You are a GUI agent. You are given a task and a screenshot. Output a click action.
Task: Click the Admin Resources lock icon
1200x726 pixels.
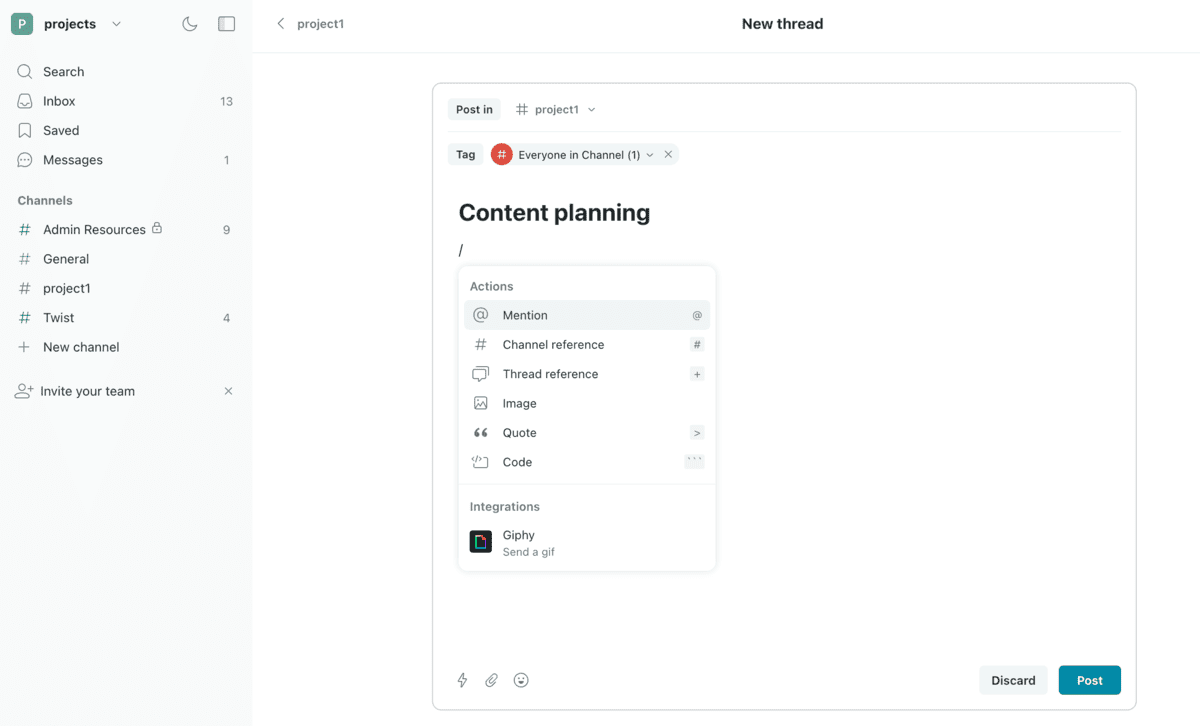(x=157, y=228)
